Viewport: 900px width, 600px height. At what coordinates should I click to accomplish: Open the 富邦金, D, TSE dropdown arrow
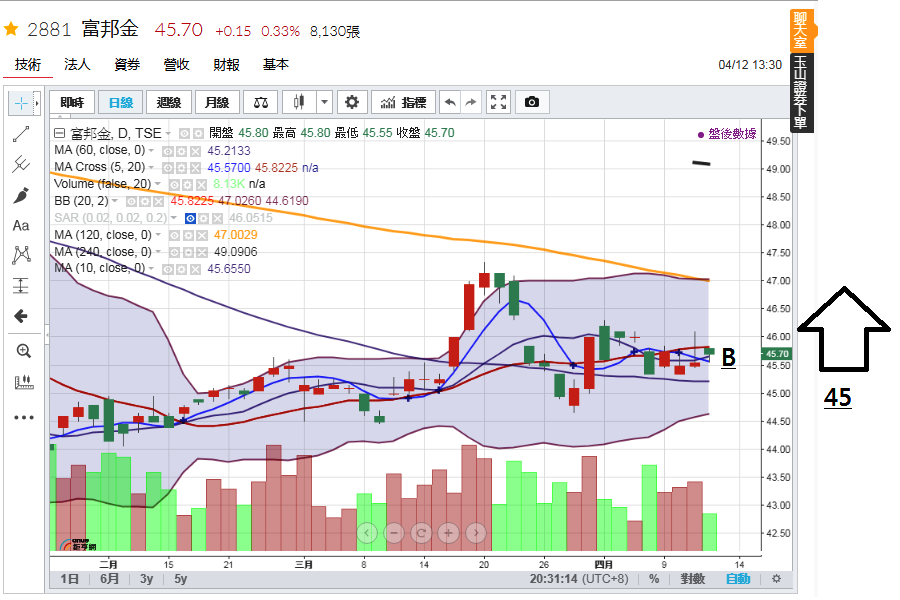pyautogui.click(x=168, y=134)
